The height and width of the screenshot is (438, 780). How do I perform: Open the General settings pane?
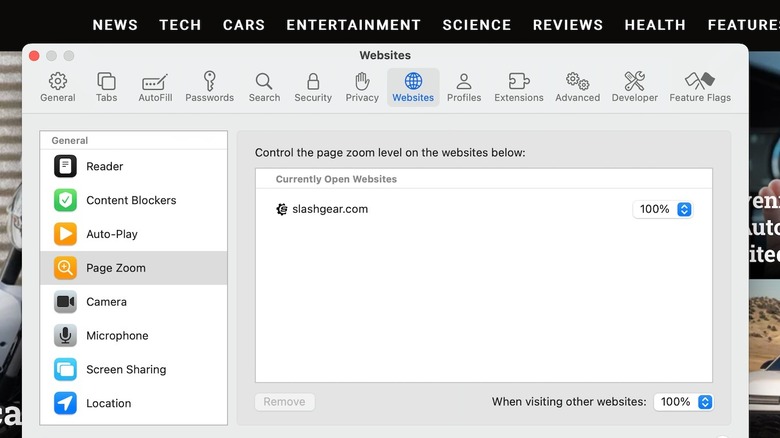point(58,87)
